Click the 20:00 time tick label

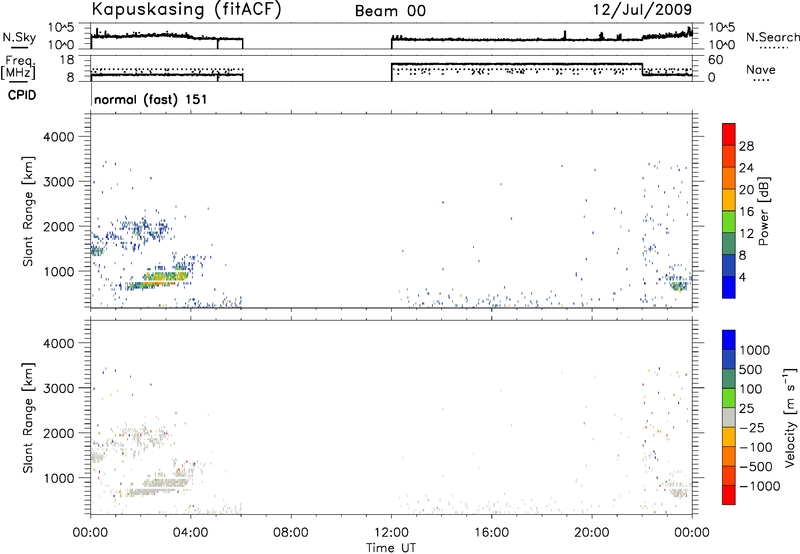[592, 533]
